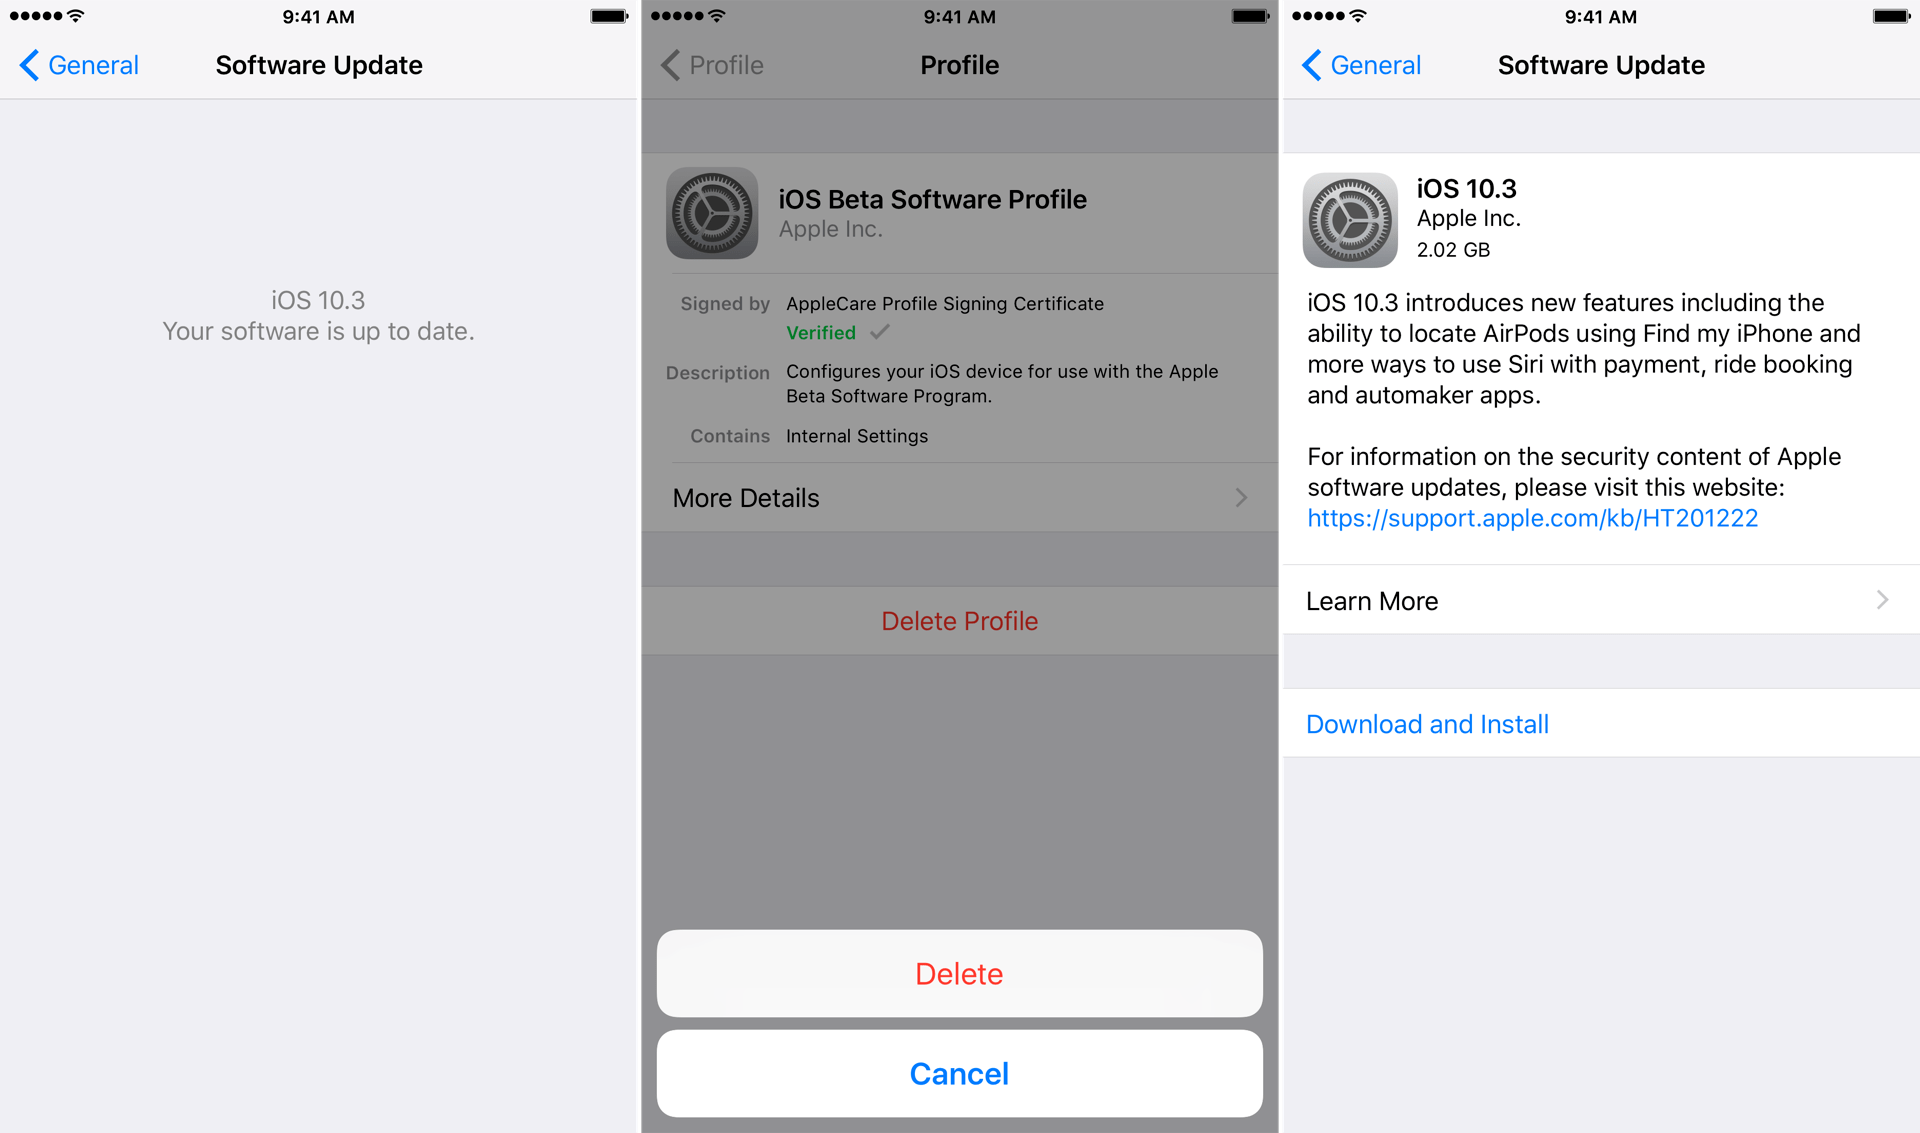
Task: Click Software Update title label center panel
Action: 959,65
